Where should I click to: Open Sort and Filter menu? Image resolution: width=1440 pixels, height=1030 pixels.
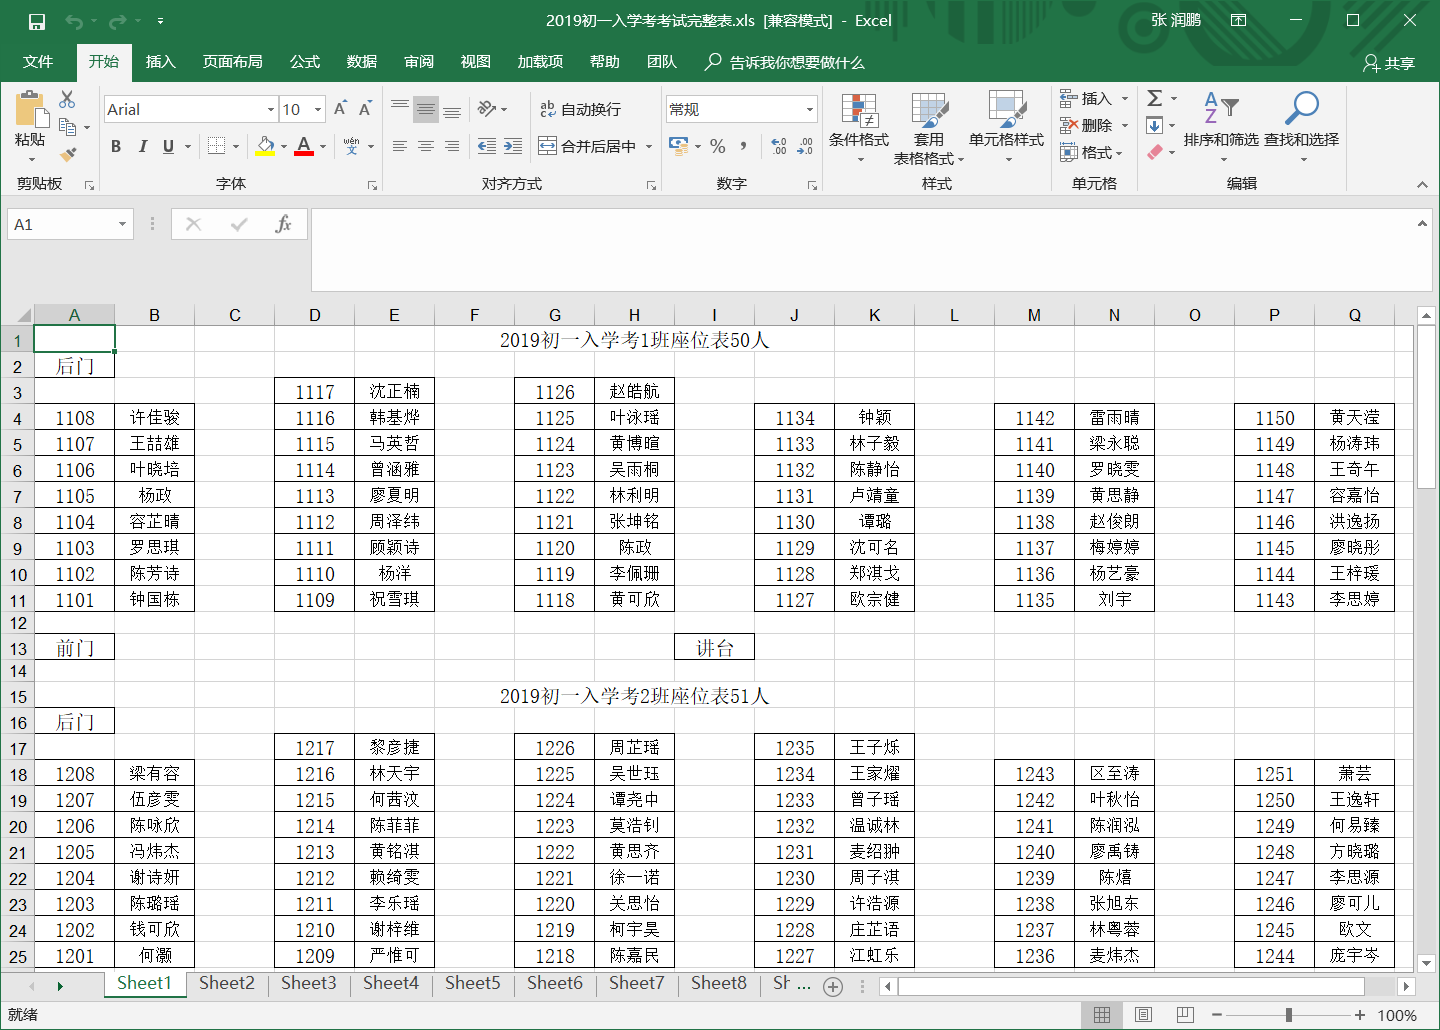click(x=1221, y=126)
